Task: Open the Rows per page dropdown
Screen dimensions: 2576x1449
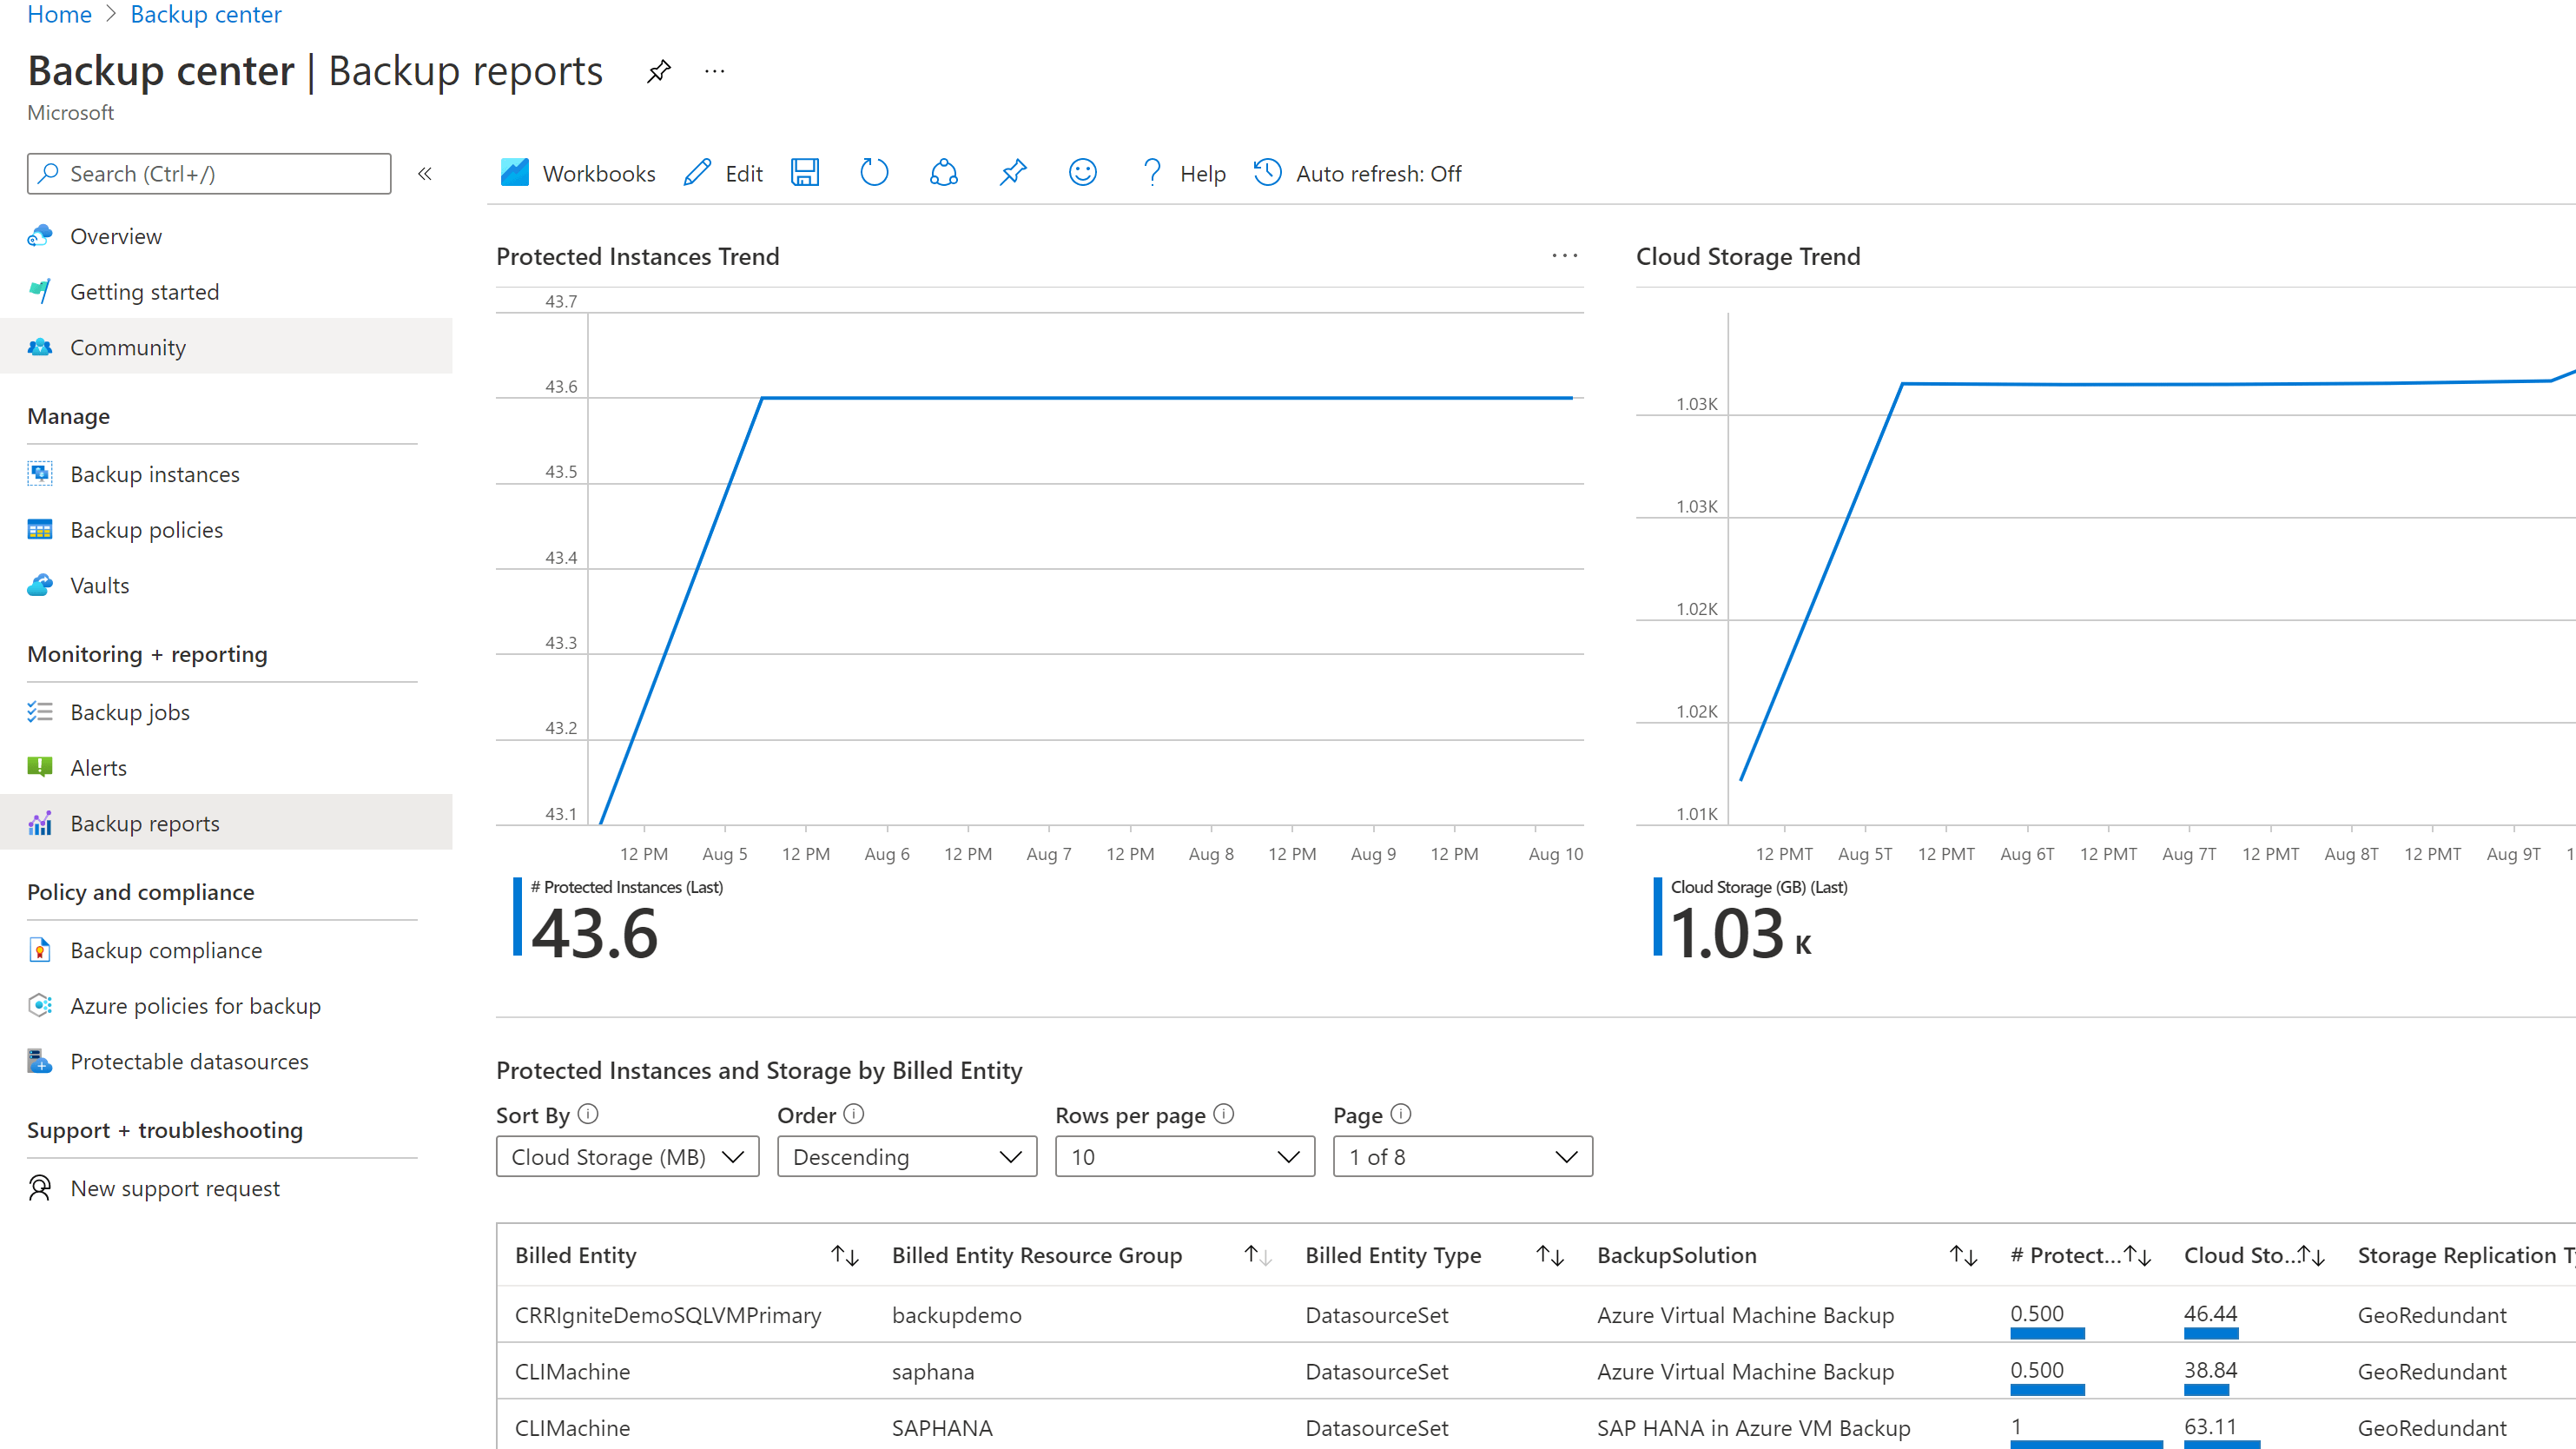Action: pyautogui.click(x=1184, y=1157)
